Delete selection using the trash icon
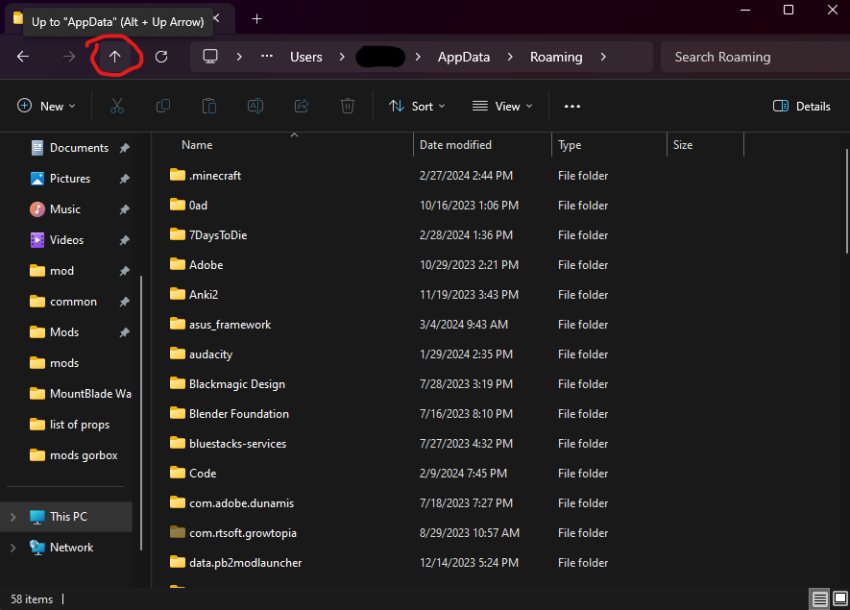 (x=346, y=106)
